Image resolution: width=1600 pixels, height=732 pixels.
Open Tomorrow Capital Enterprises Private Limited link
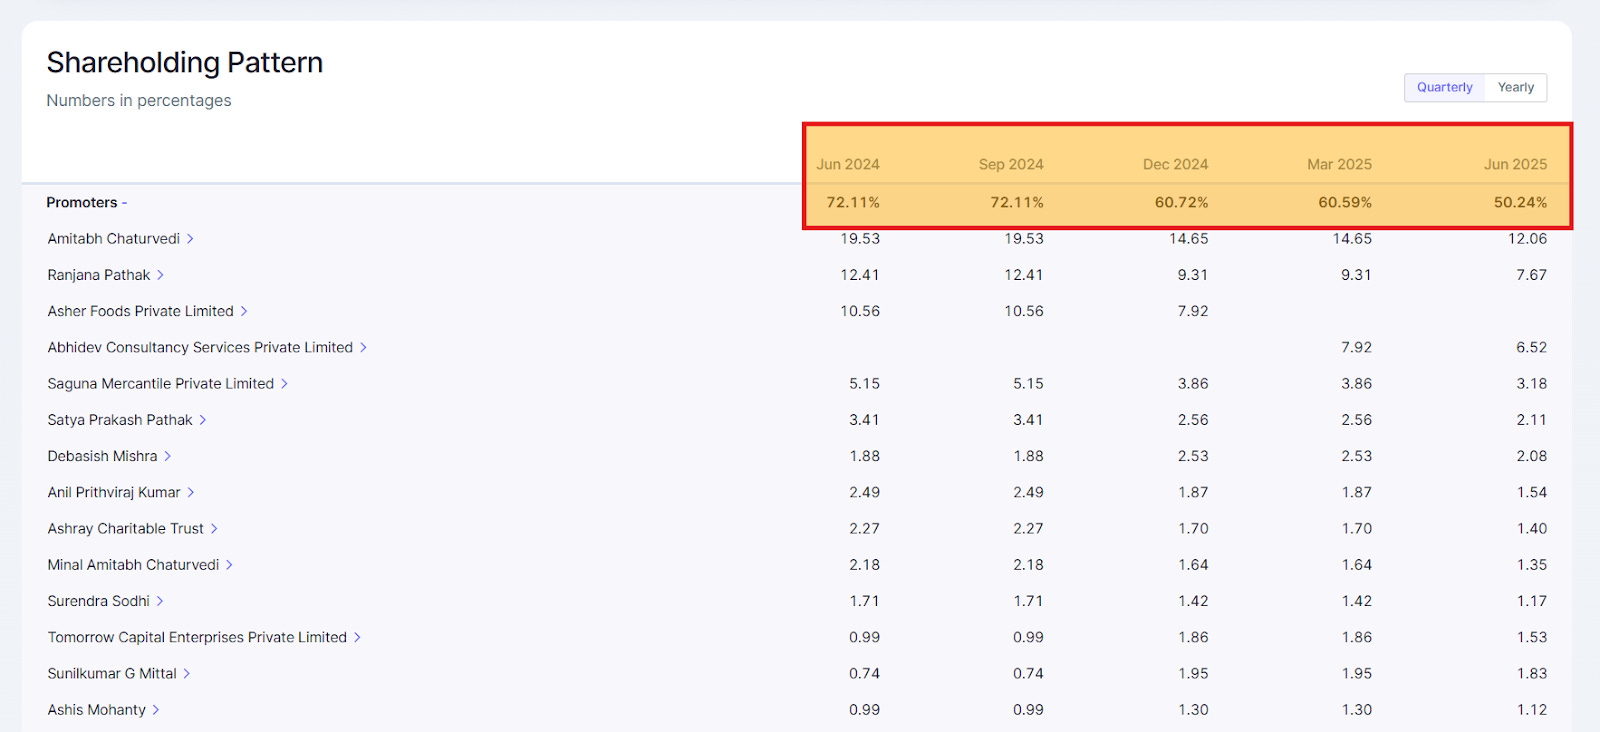coord(204,637)
